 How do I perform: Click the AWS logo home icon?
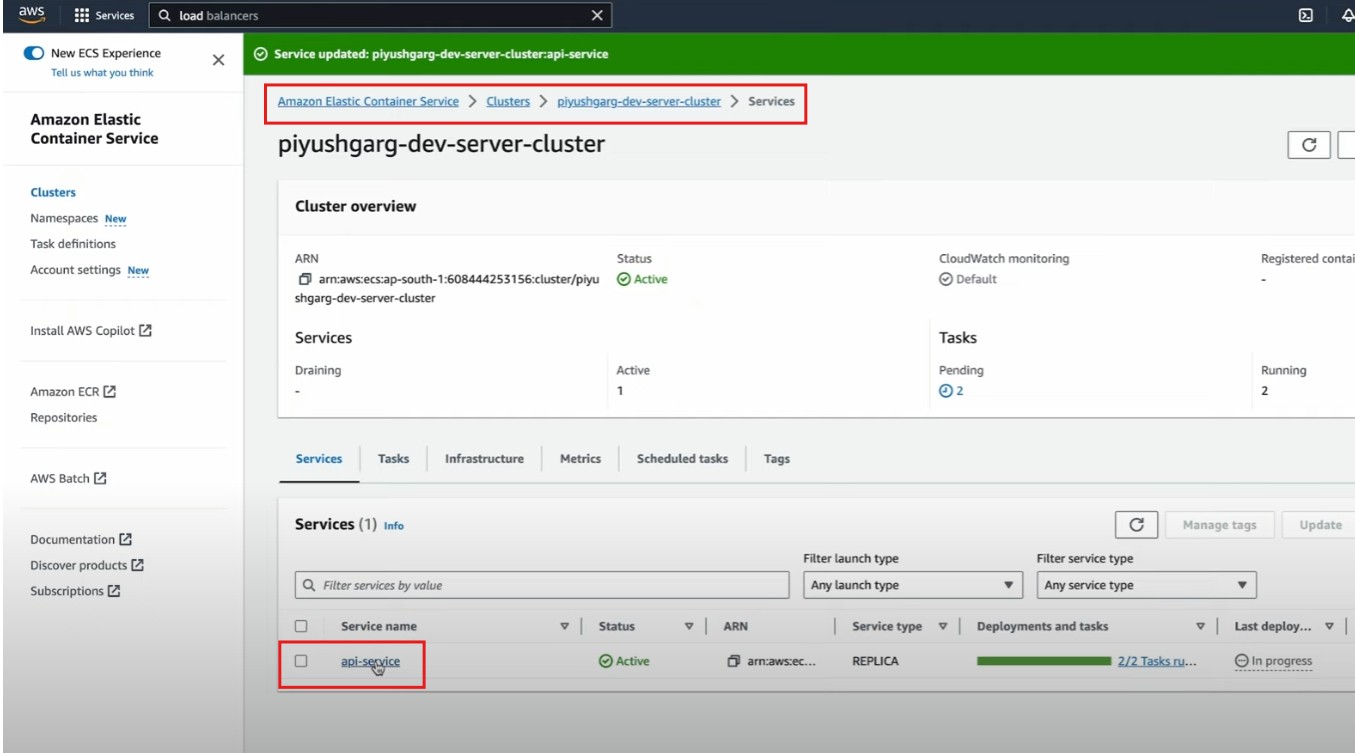31,15
